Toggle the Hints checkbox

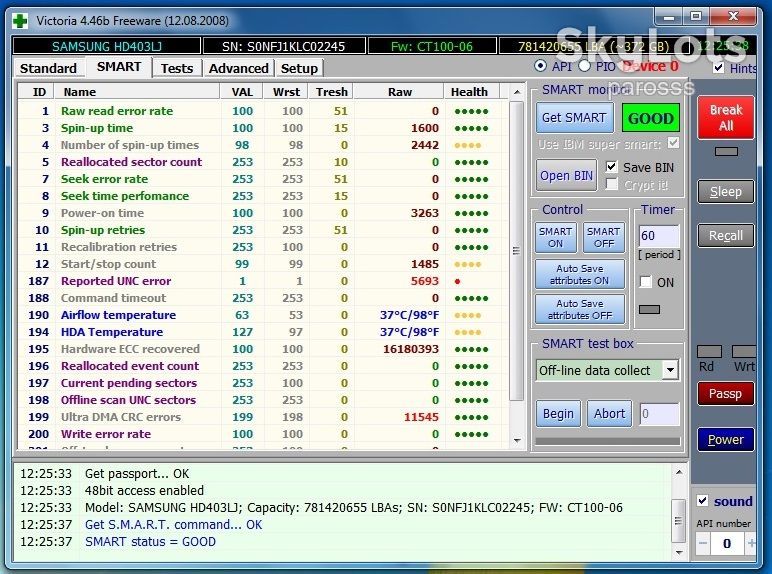[719, 68]
